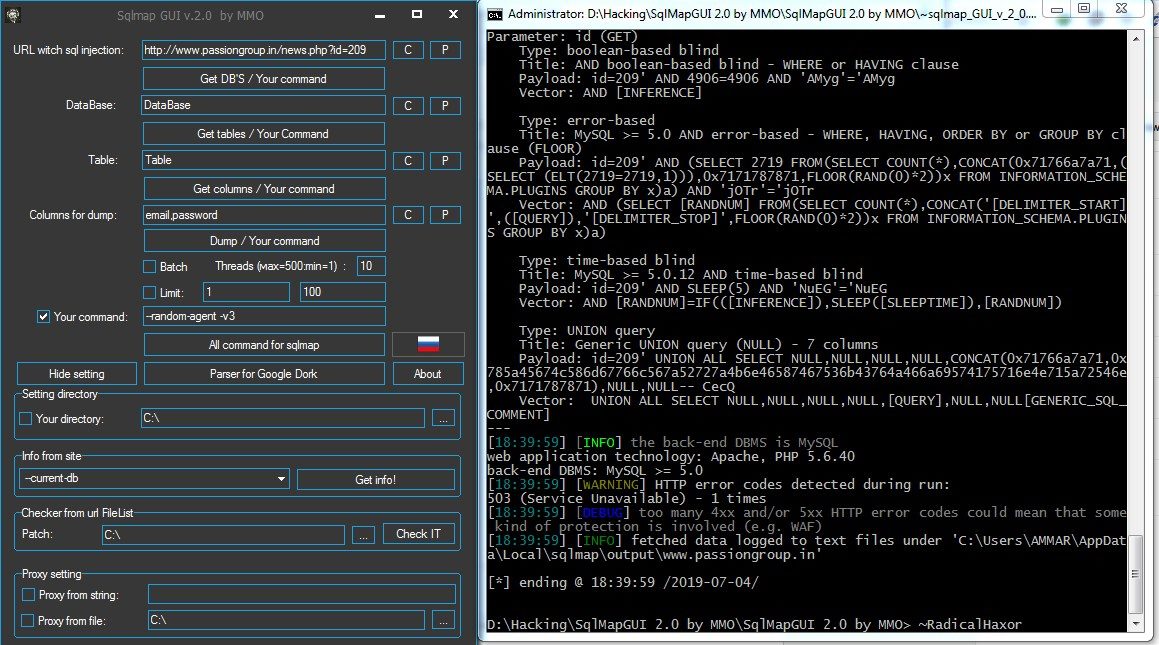
Task: Click Get DB'S / Your command button
Action: [263, 78]
